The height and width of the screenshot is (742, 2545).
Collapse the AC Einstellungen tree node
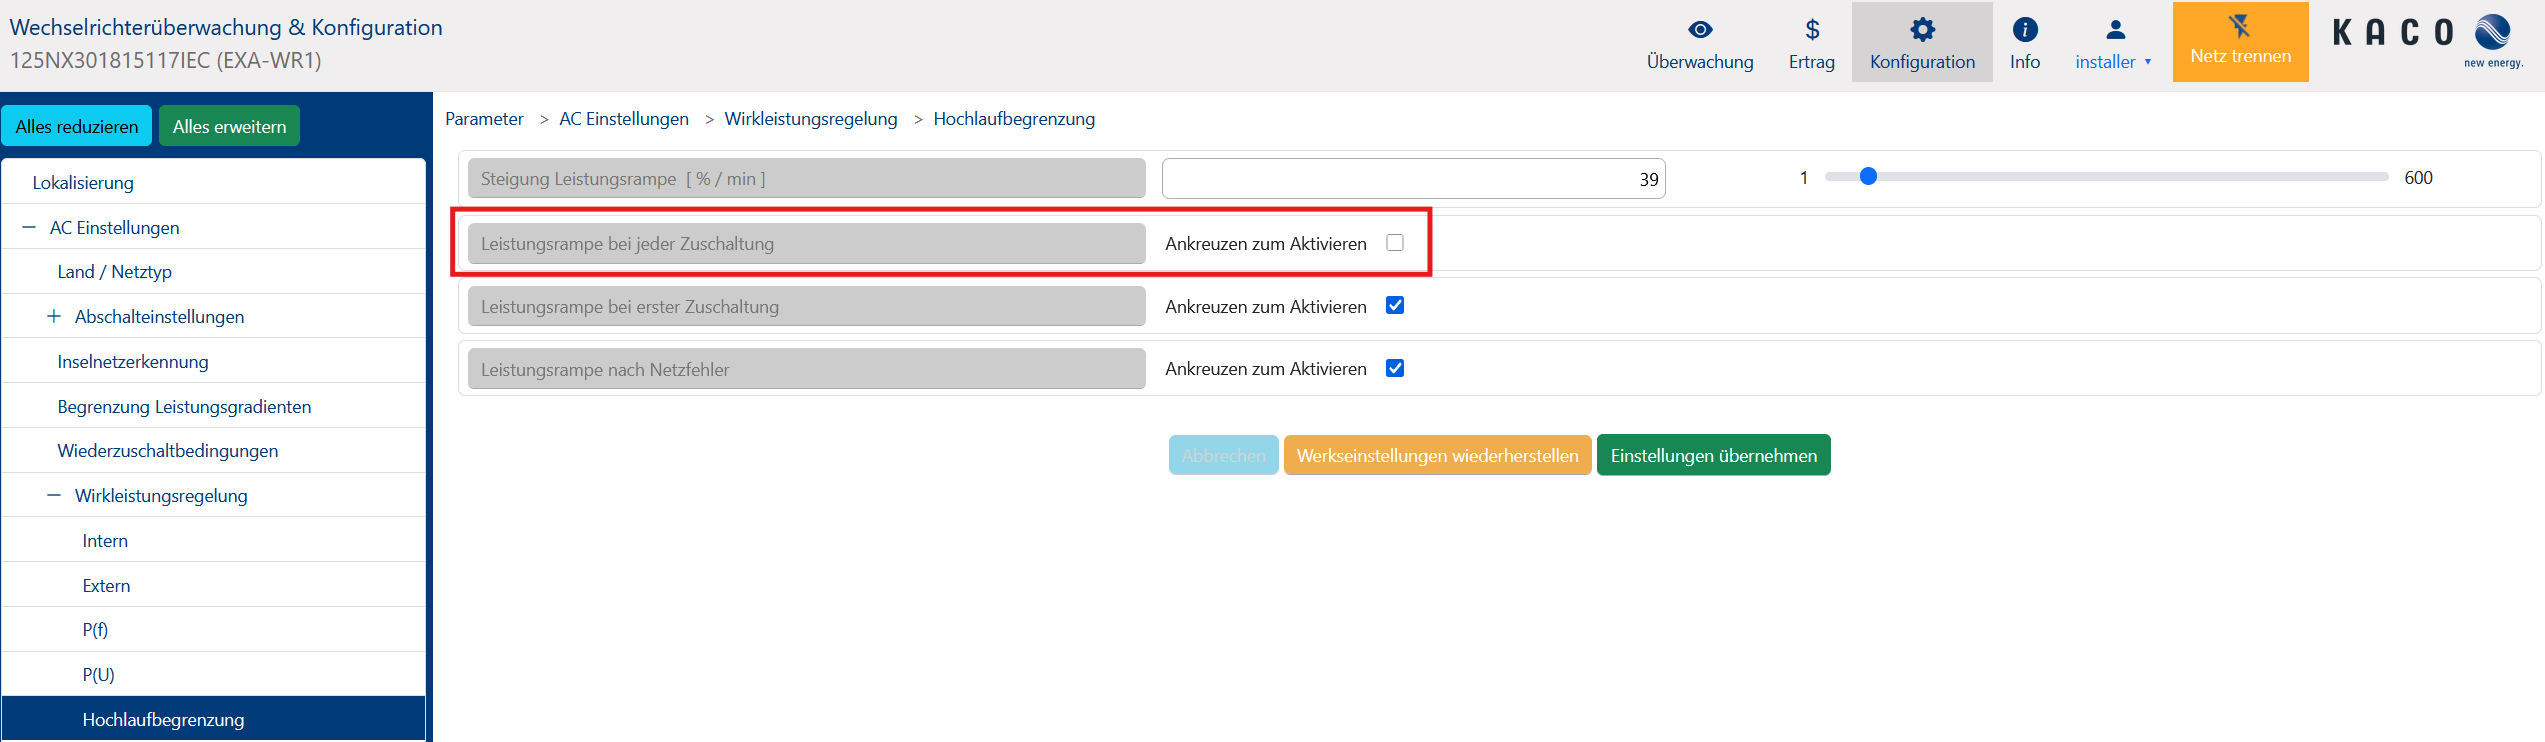(x=29, y=228)
